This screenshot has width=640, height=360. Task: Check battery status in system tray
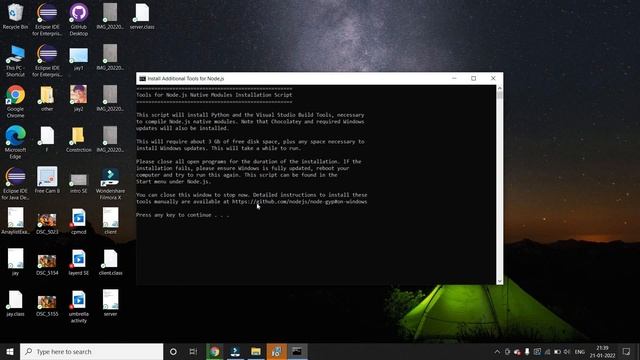click(557, 351)
